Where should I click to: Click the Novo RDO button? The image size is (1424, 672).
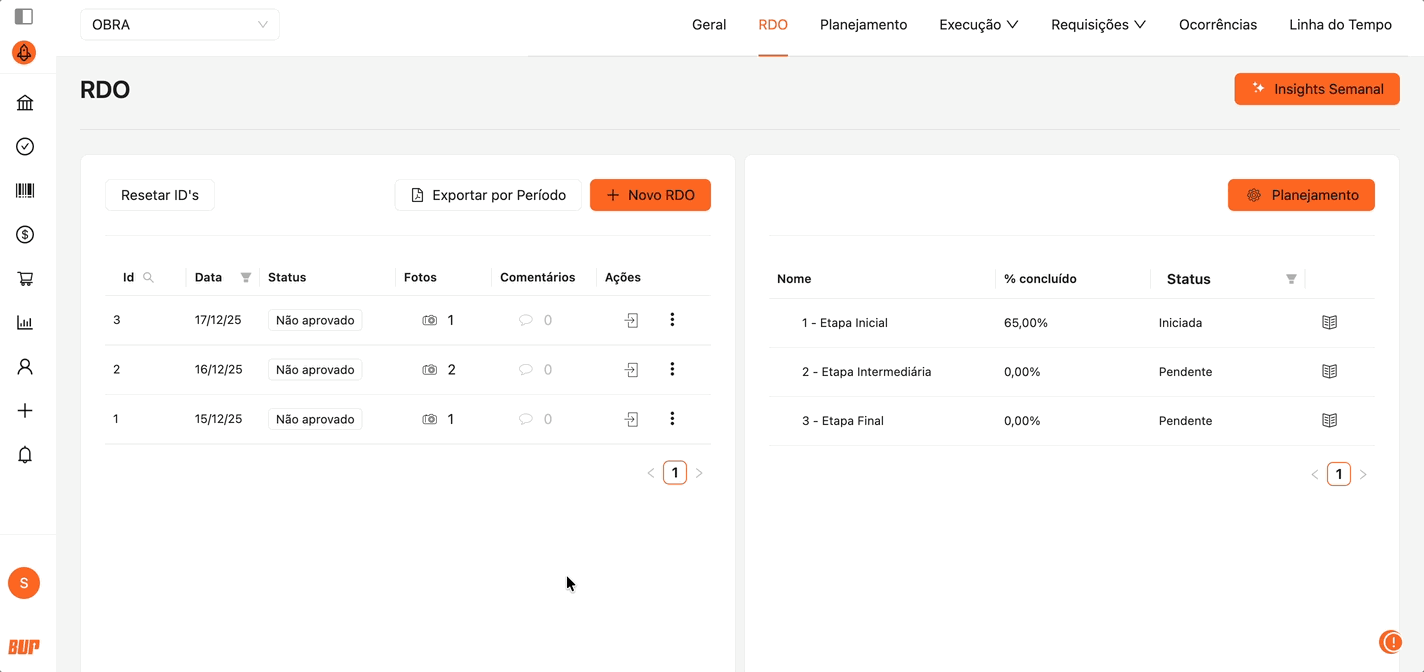point(650,195)
